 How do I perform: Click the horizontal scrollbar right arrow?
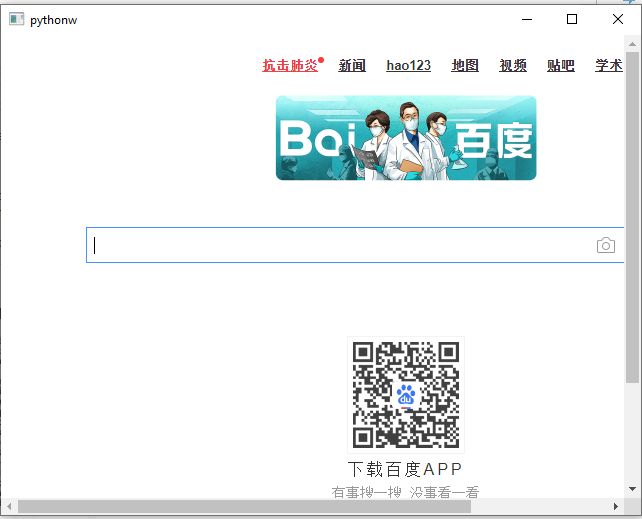615,507
